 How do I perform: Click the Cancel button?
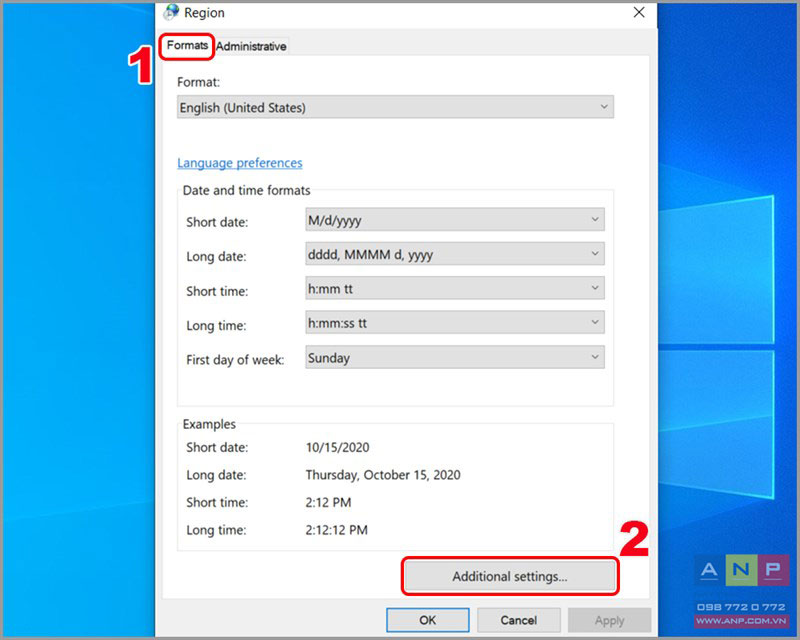(x=518, y=620)
